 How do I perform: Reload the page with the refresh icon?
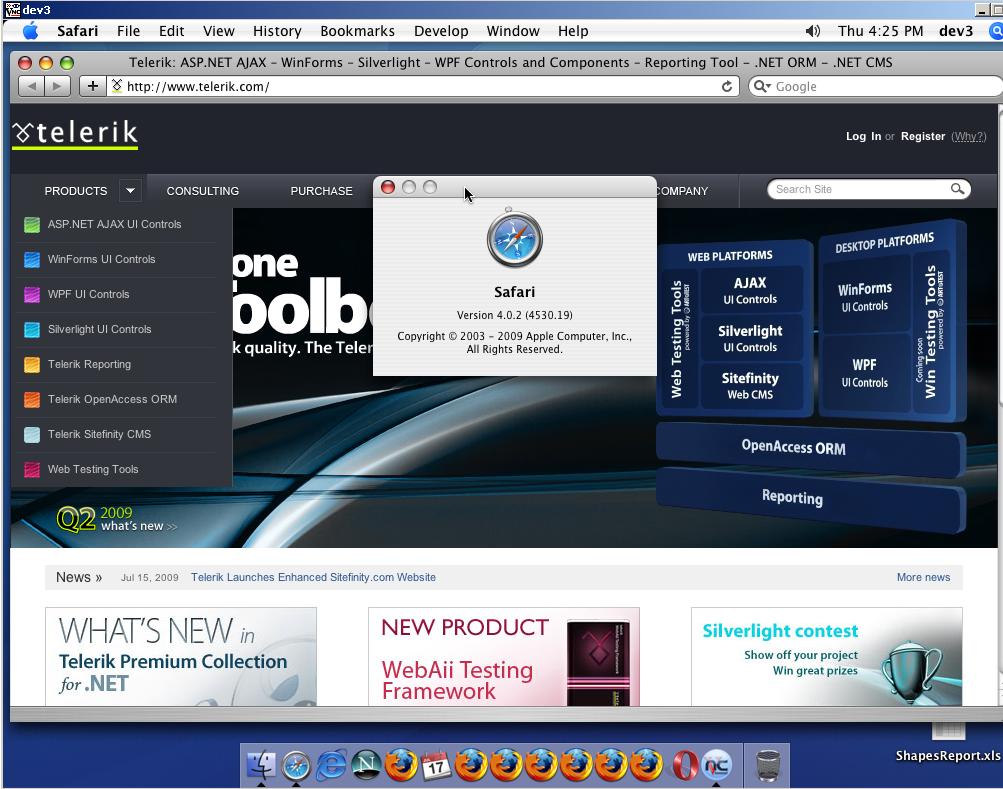(x=727, y=86)
